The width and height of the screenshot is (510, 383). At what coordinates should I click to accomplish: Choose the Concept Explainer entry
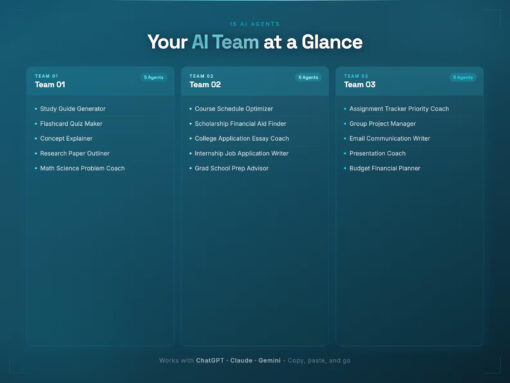point(66,139)
